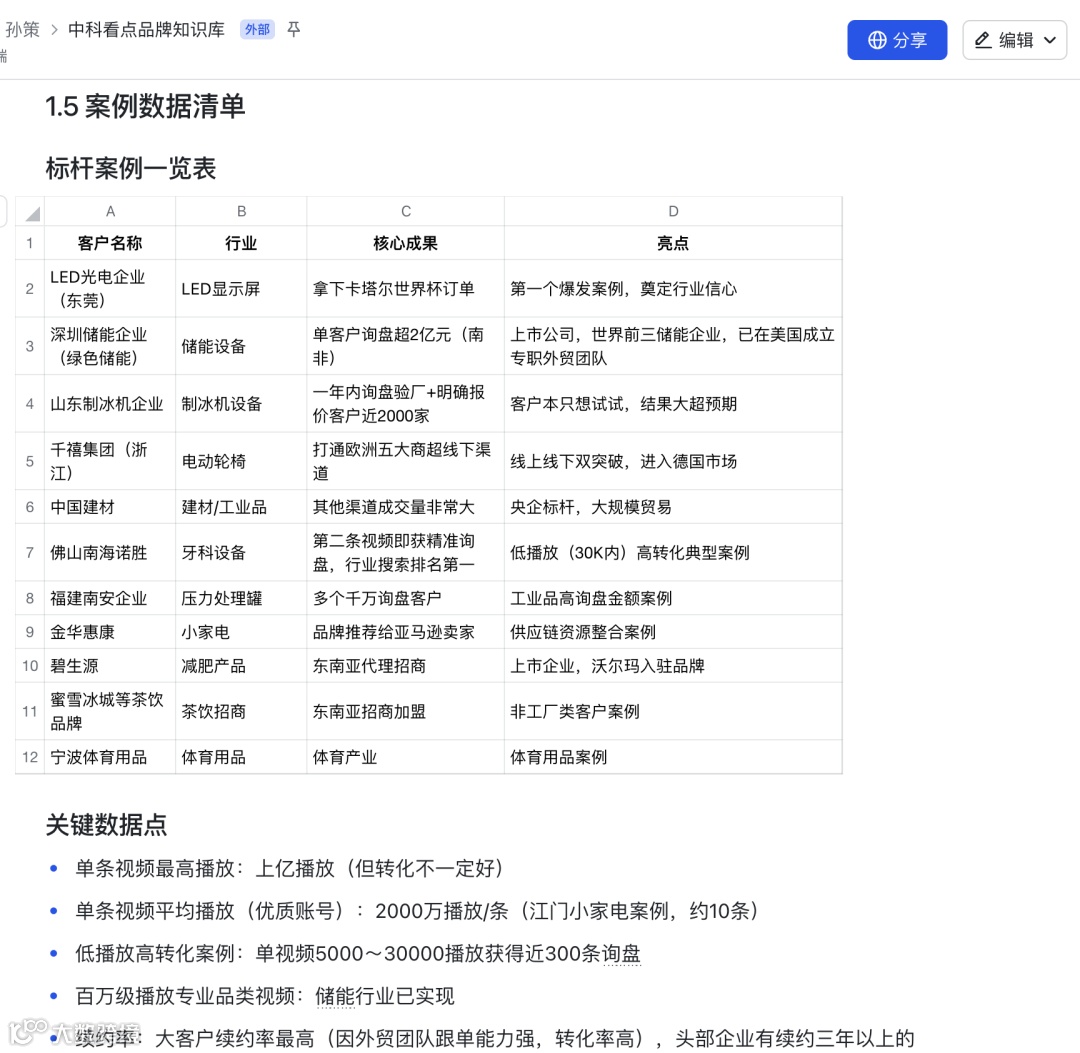1080x1053 pixels.
Task: Click the cell 牙科设备
Action: 241,552
